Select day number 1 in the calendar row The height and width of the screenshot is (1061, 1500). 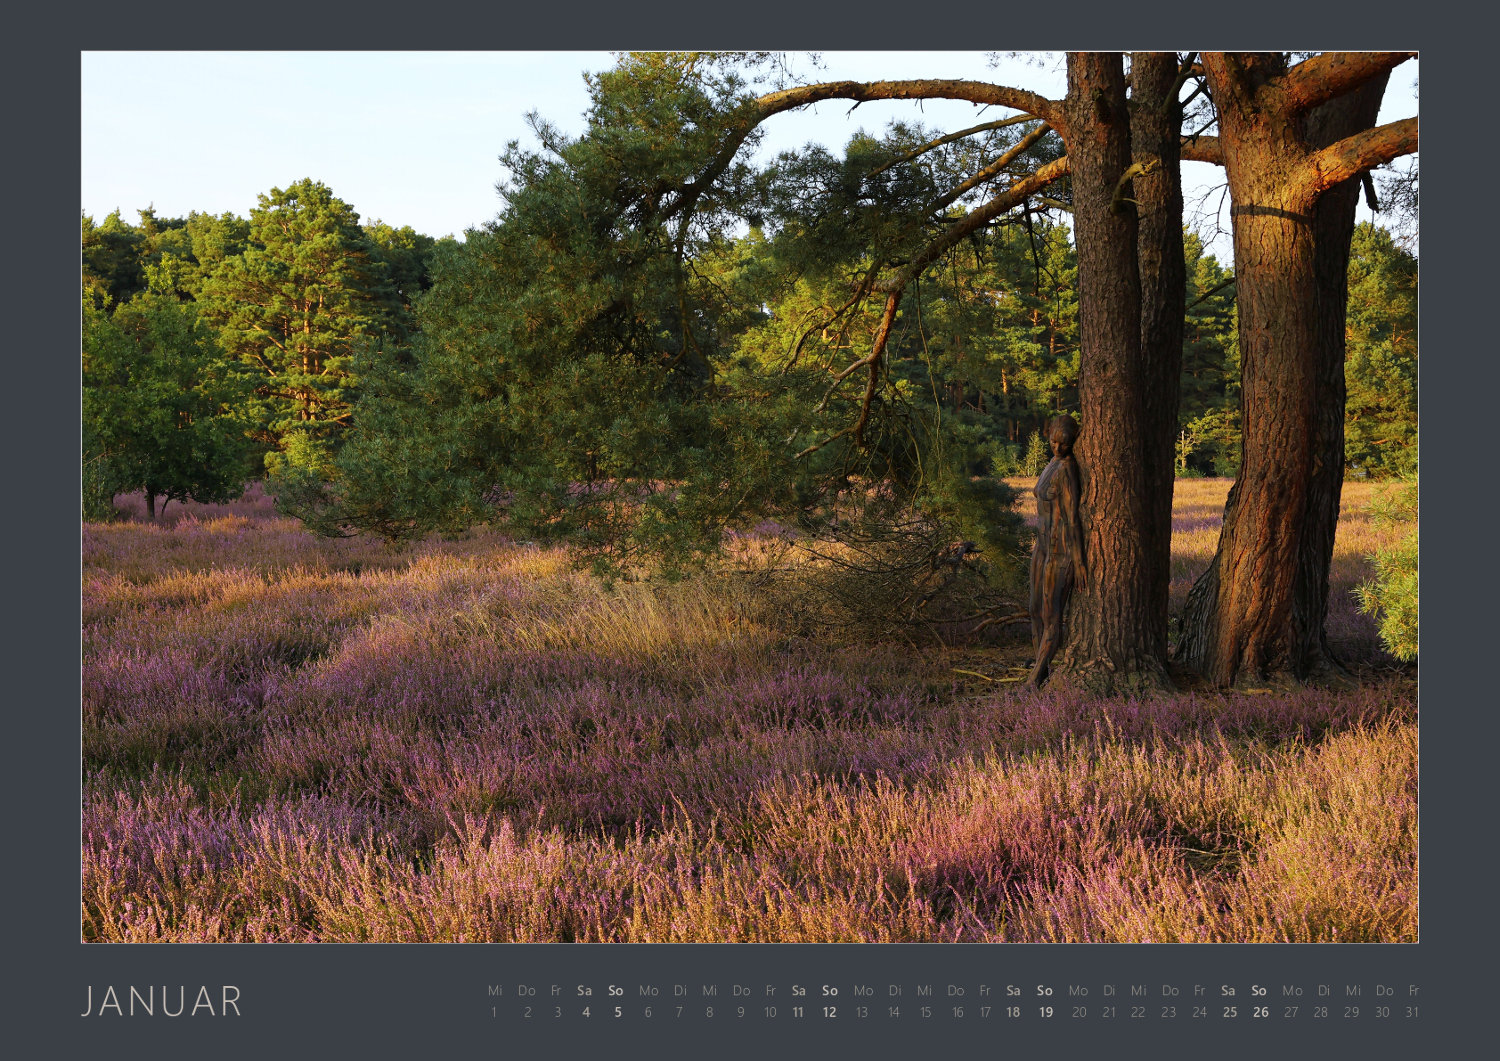point(494,1012)
